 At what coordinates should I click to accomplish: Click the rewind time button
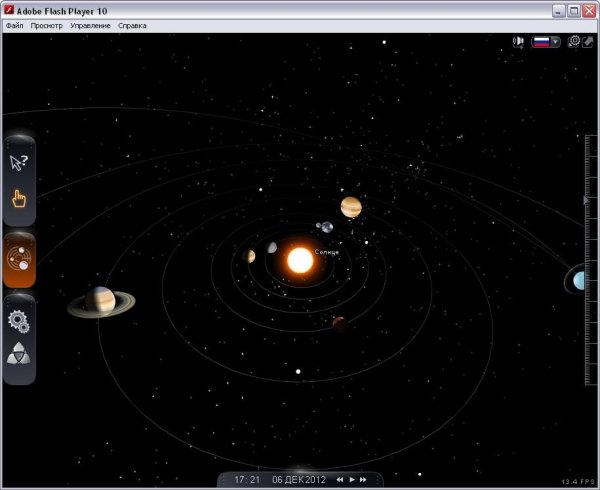(340, 480)
